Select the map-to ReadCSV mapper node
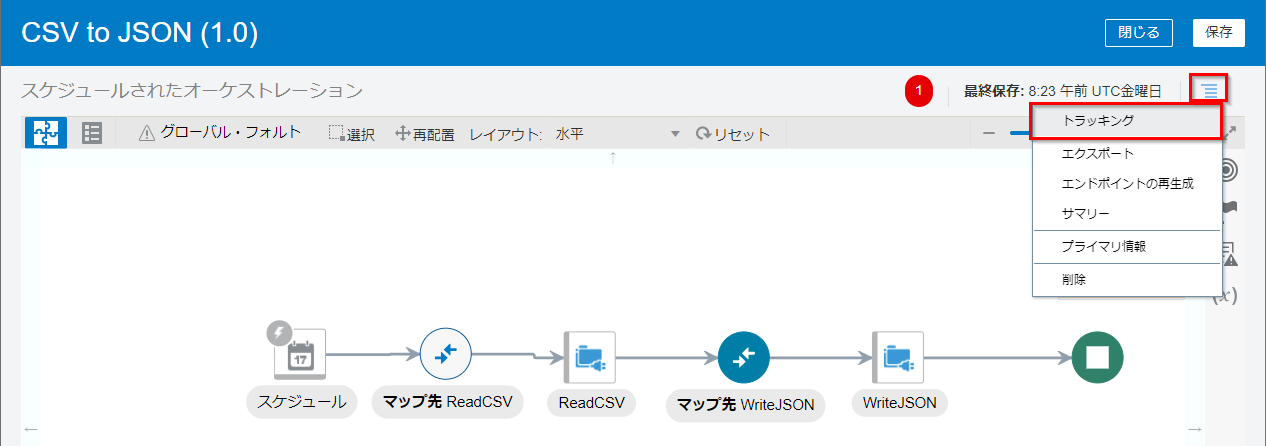The image size is (1266, 446). tap(445, 355)
